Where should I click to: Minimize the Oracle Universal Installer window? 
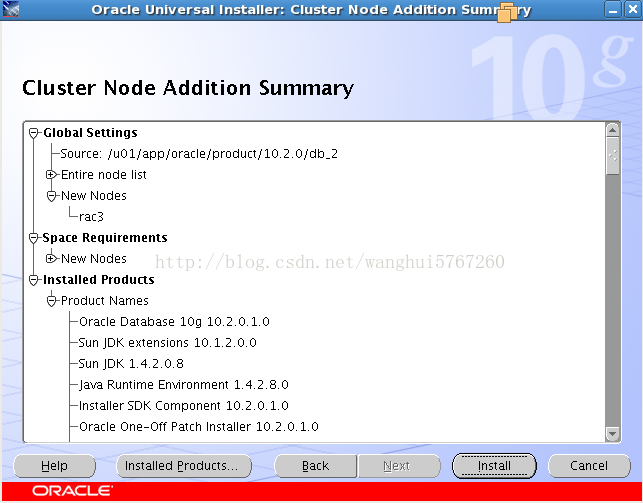(613, 9)
